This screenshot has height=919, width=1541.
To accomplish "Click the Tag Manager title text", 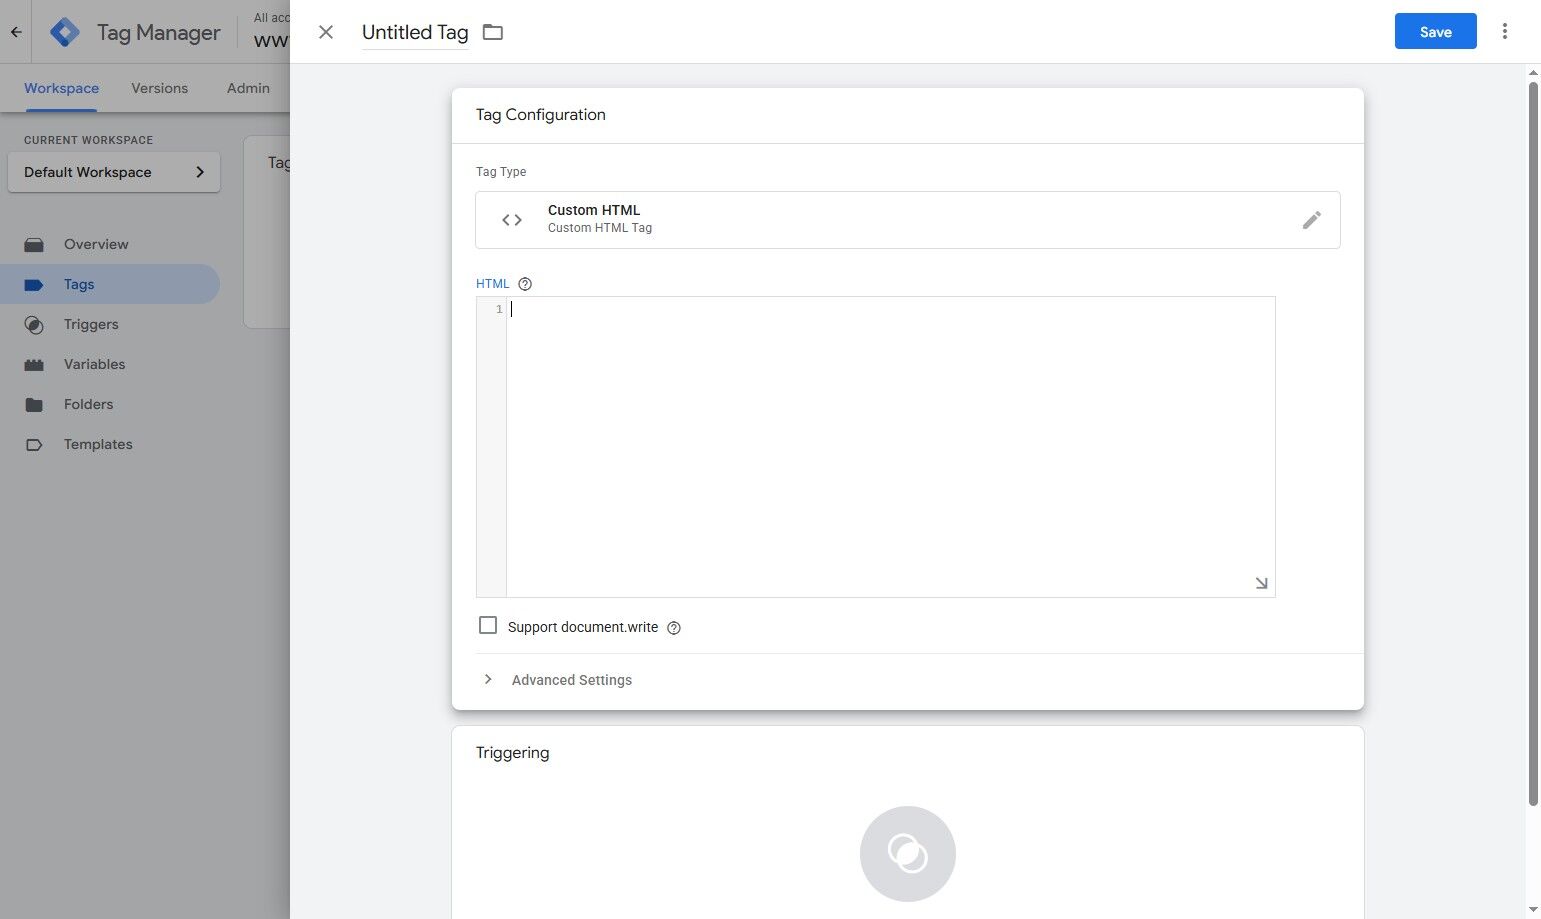I will click(158, 32).
